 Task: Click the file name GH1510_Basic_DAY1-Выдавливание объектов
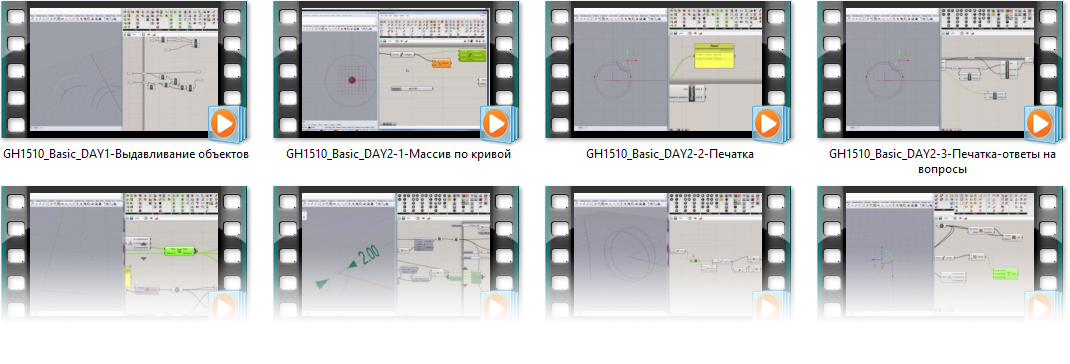(126, 154)
